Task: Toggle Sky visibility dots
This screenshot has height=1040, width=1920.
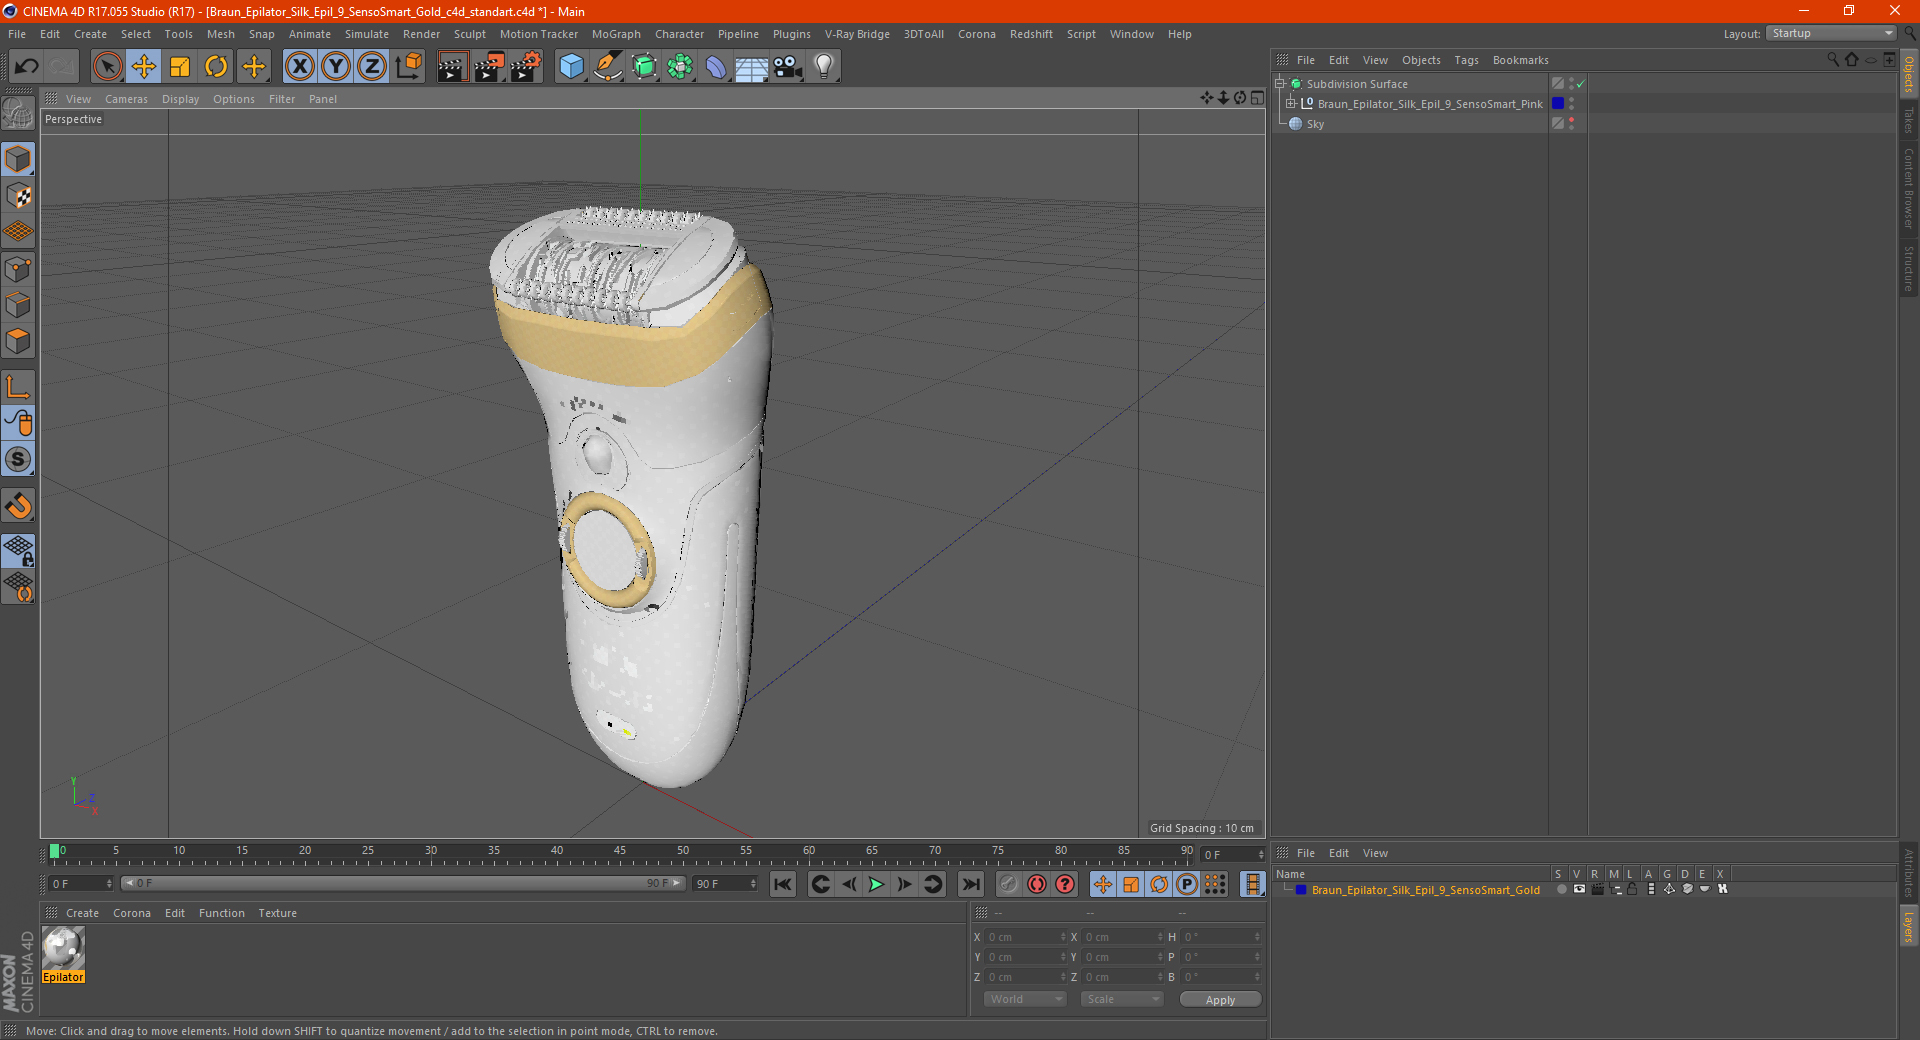Action: [x=1571, y=124]
